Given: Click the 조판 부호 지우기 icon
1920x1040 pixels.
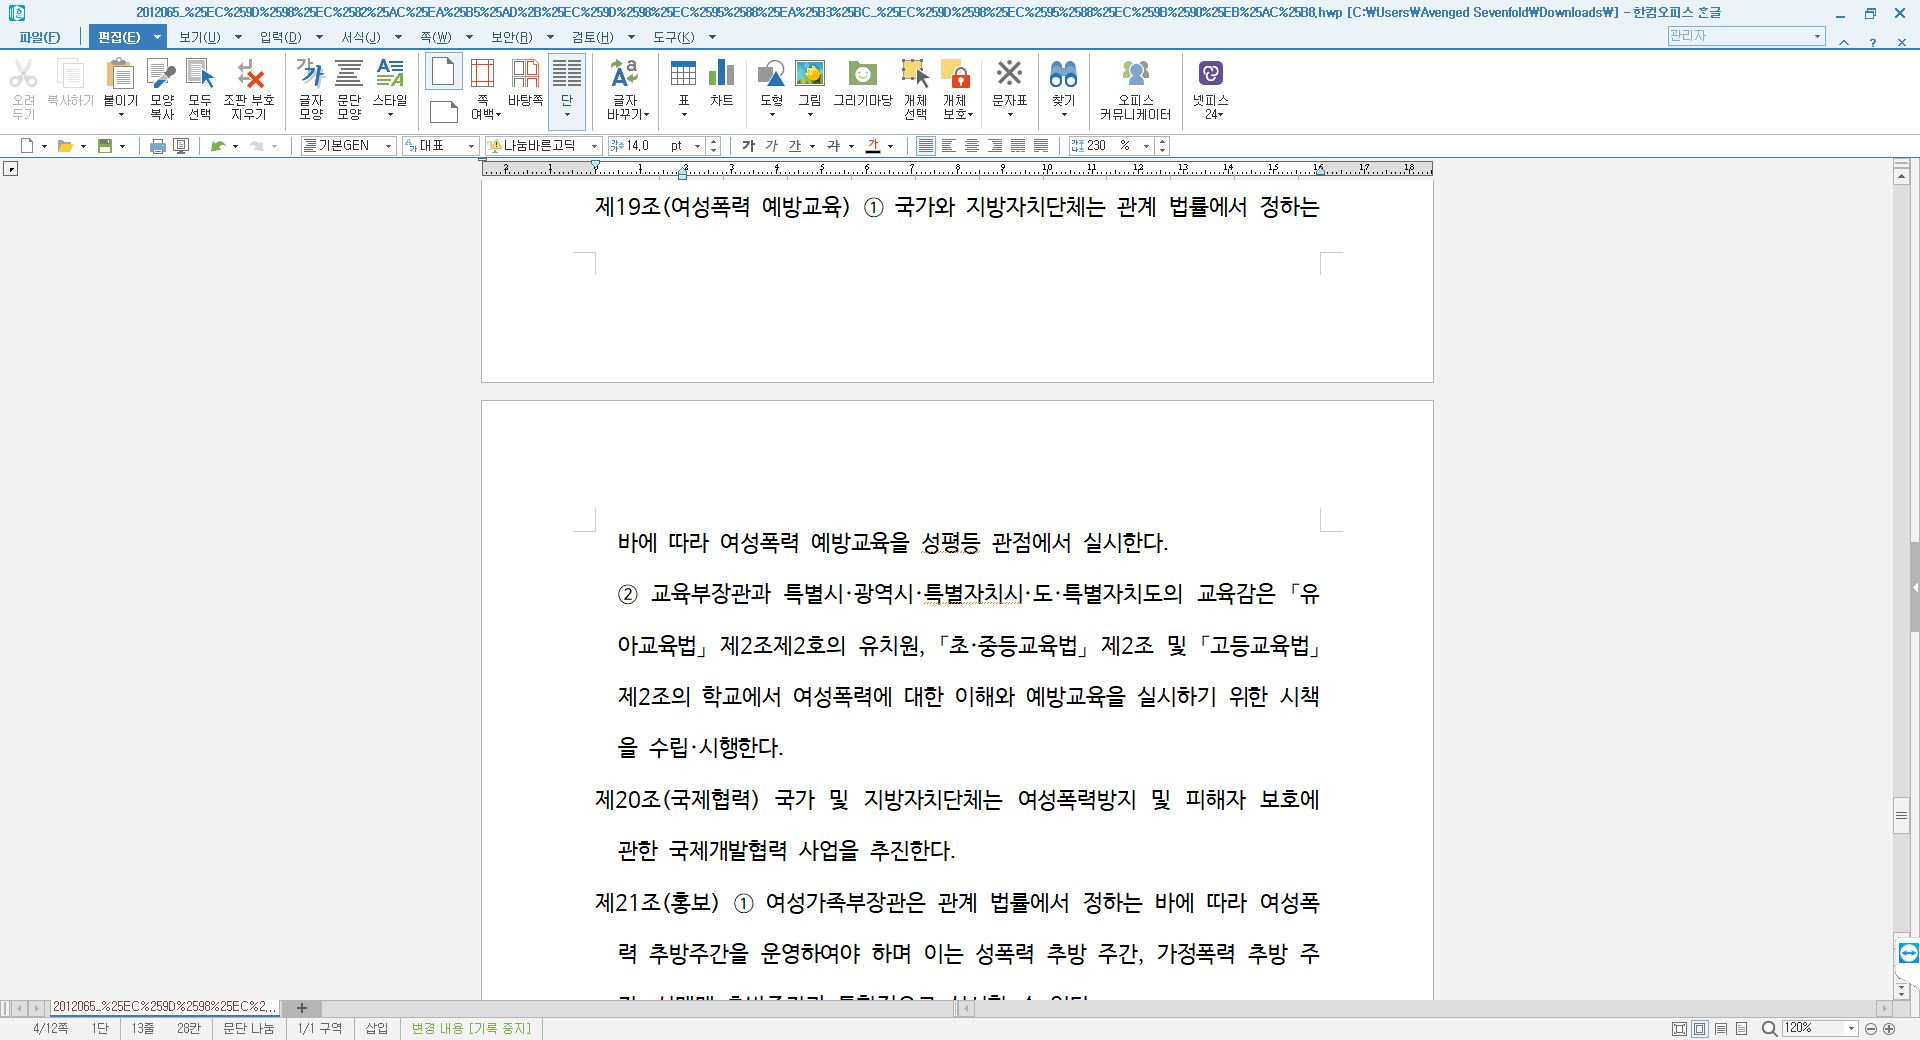Looking at the screenshot, I should (249, 87).
